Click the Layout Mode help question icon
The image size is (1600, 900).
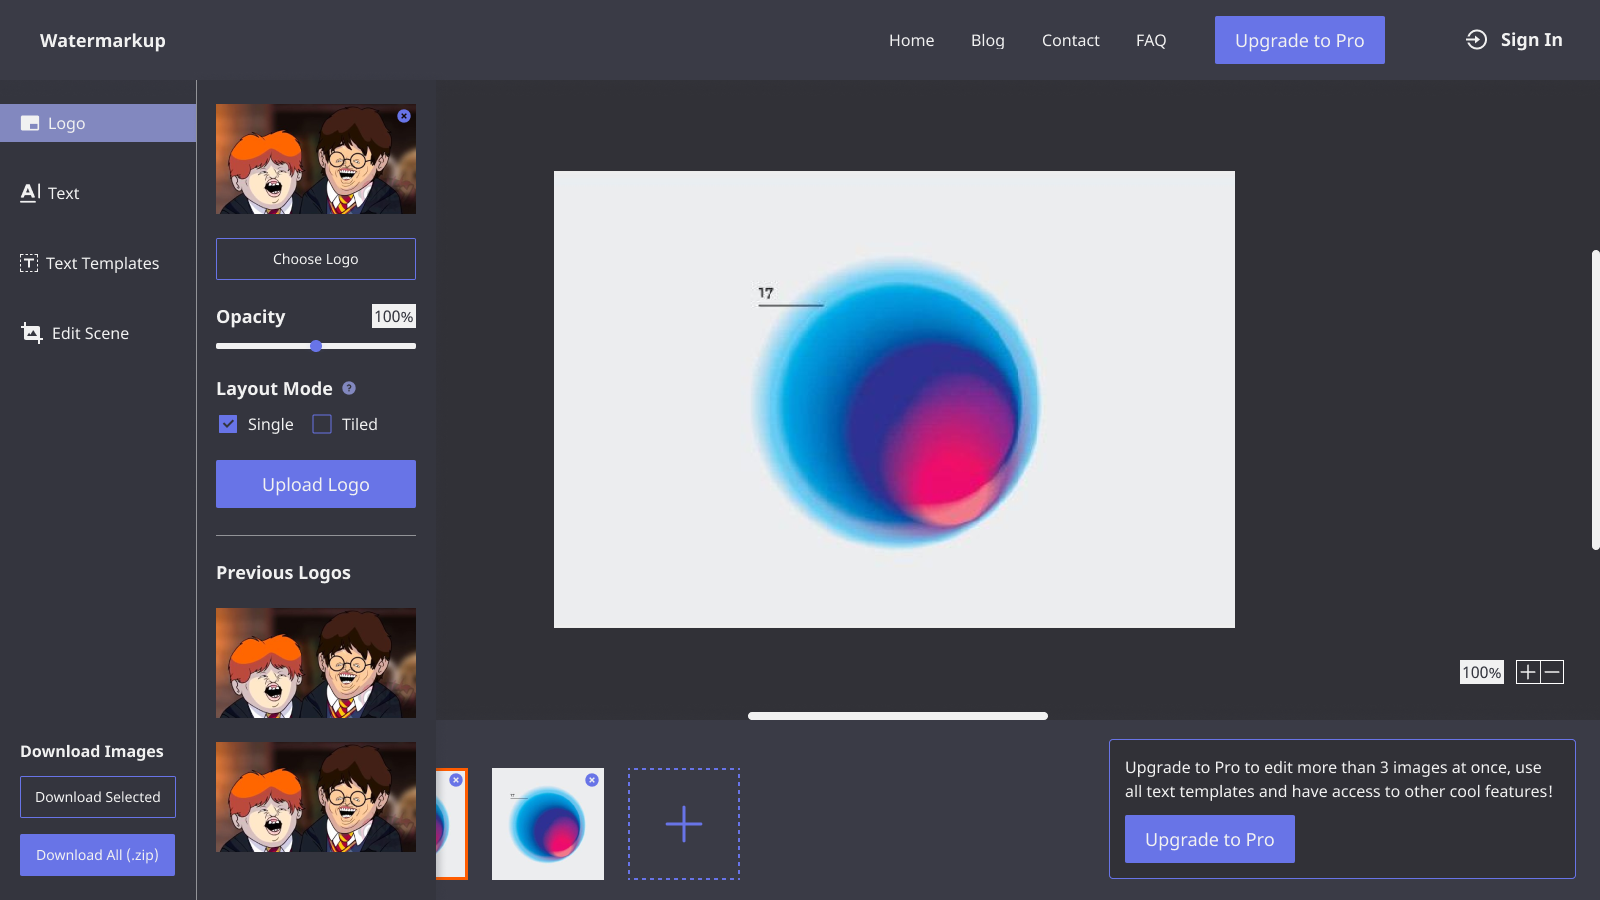349,388
